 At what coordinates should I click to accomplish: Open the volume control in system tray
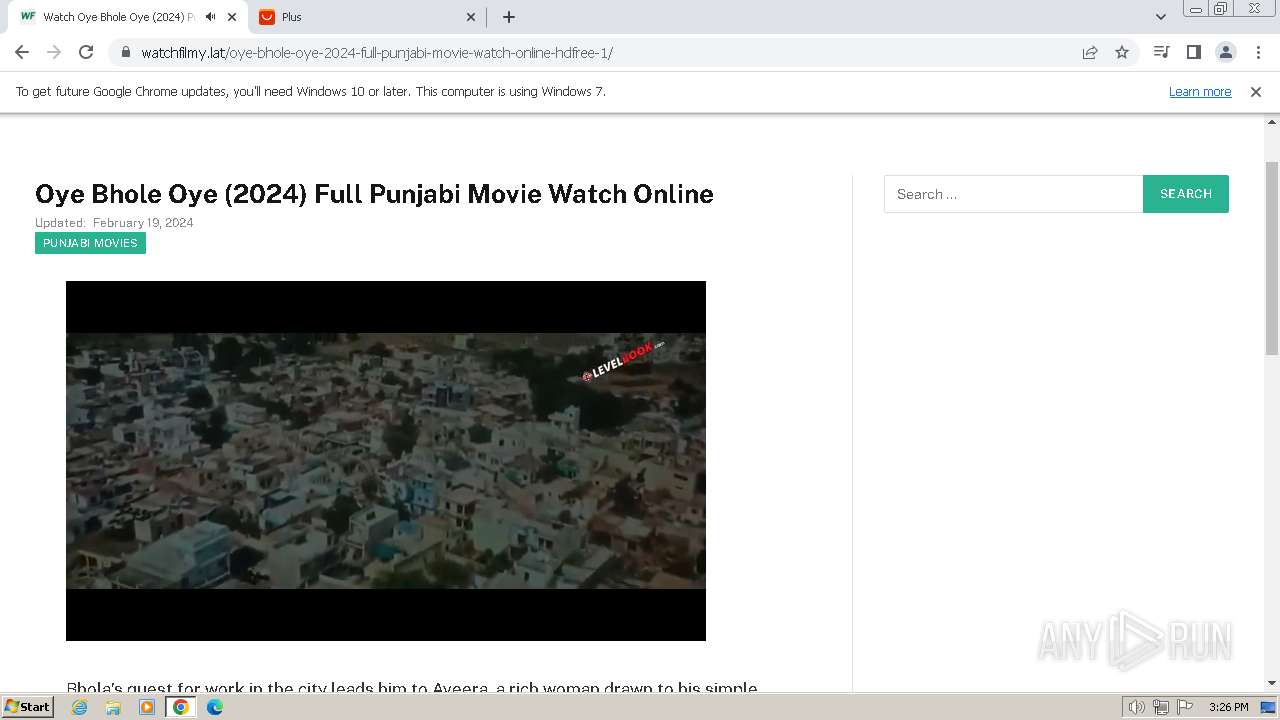[x=1137, y=707]
